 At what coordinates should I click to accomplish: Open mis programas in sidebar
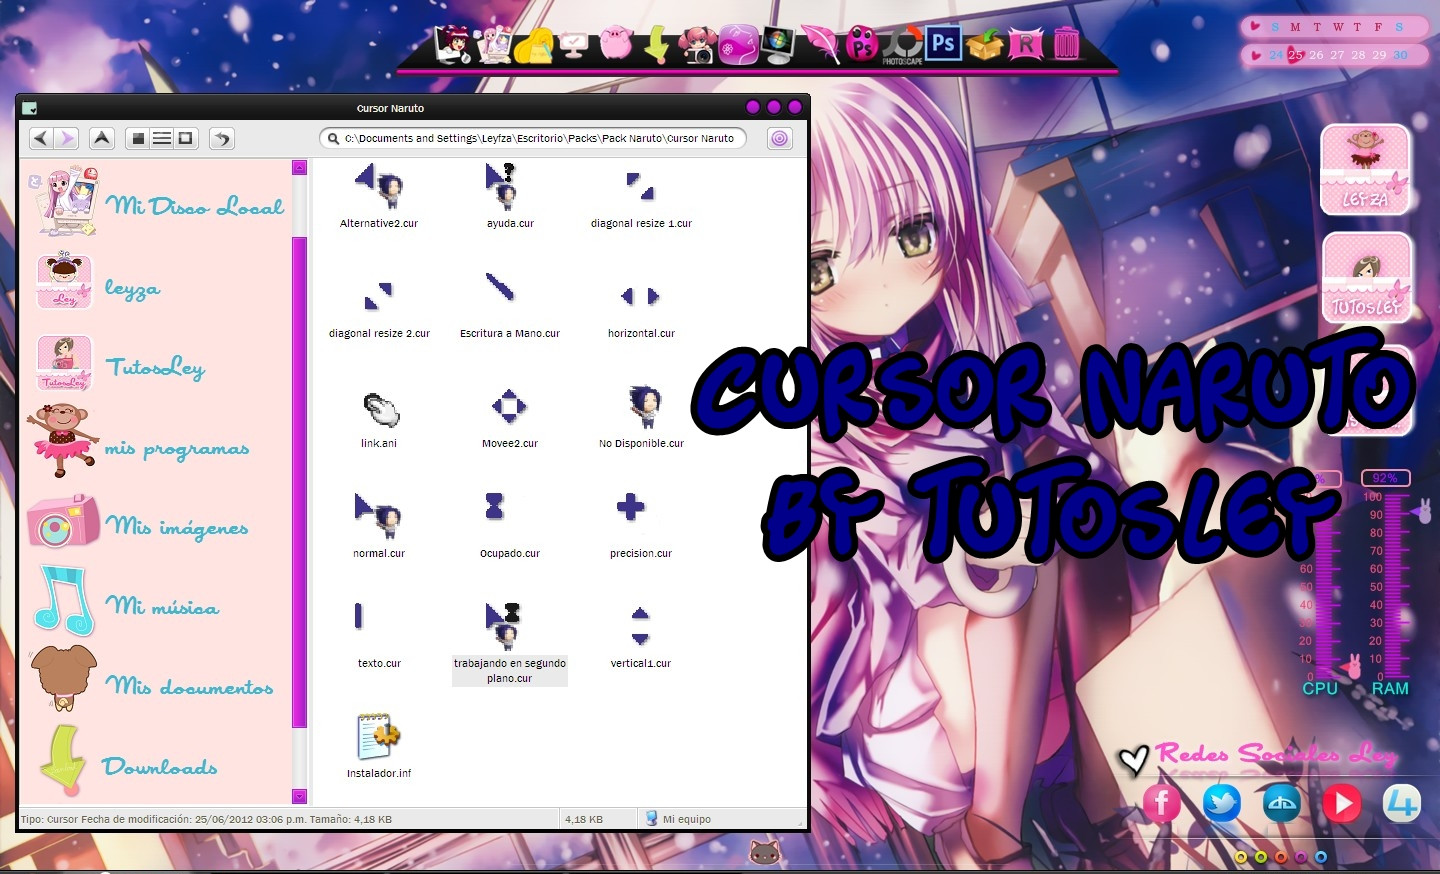point(138,442)
